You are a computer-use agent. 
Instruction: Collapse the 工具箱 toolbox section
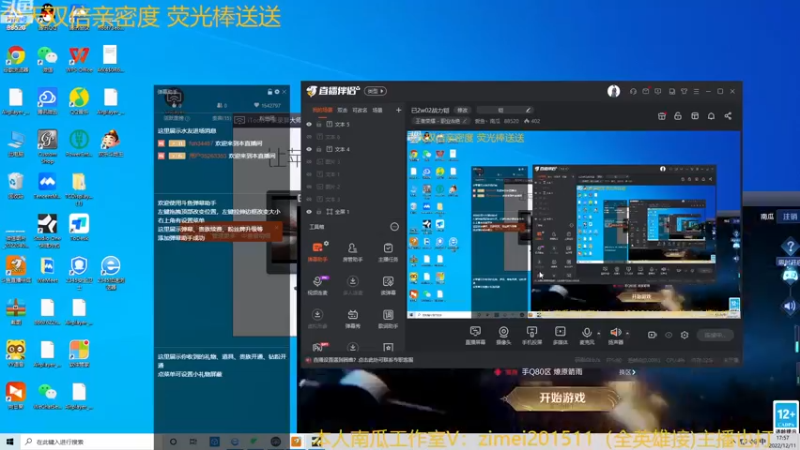(x=394, y=227)
